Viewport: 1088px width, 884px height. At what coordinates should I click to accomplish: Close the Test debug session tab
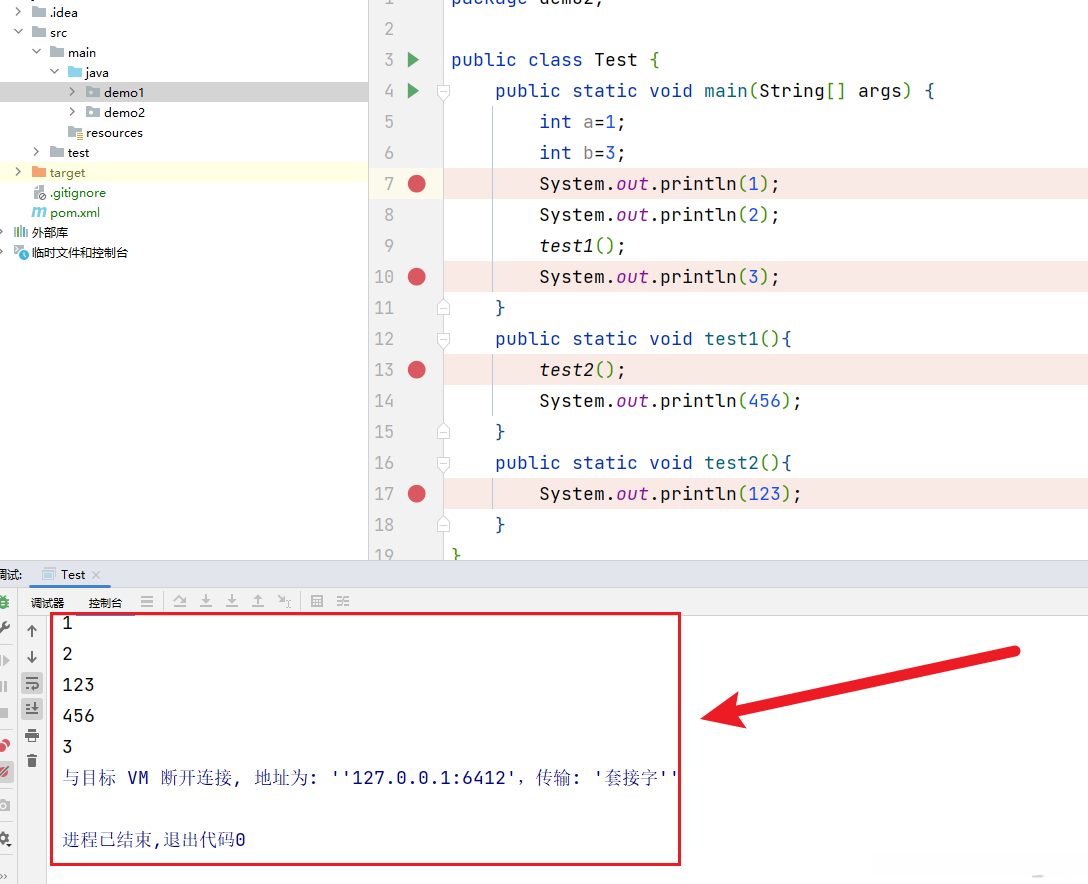click(96, 575)
